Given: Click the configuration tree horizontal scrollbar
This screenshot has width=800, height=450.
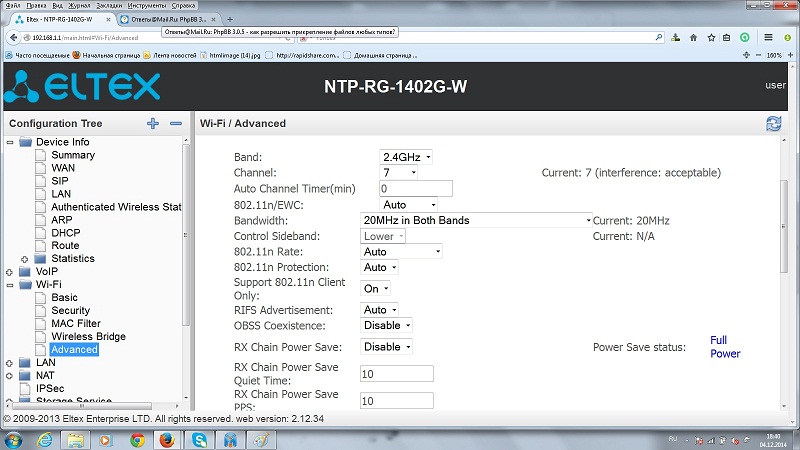Looking at the screenshot, I should [x=82, y=406].
